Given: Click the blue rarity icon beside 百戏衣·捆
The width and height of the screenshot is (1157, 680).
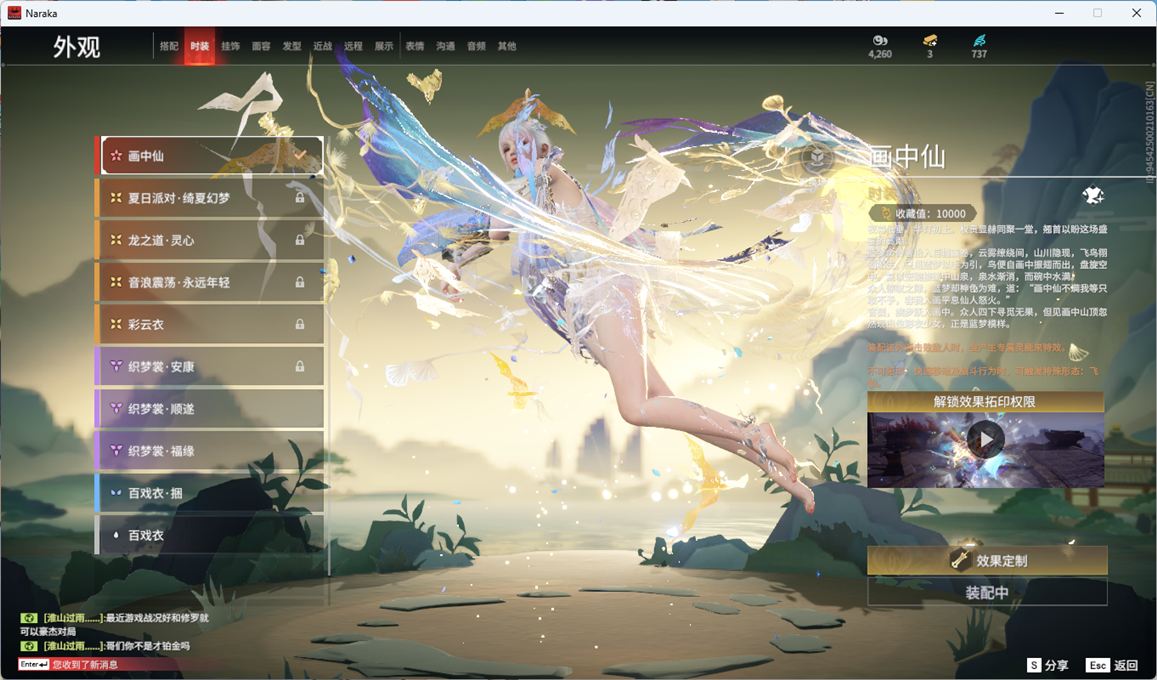Looking at the screenshot, I should coord(116,493).
